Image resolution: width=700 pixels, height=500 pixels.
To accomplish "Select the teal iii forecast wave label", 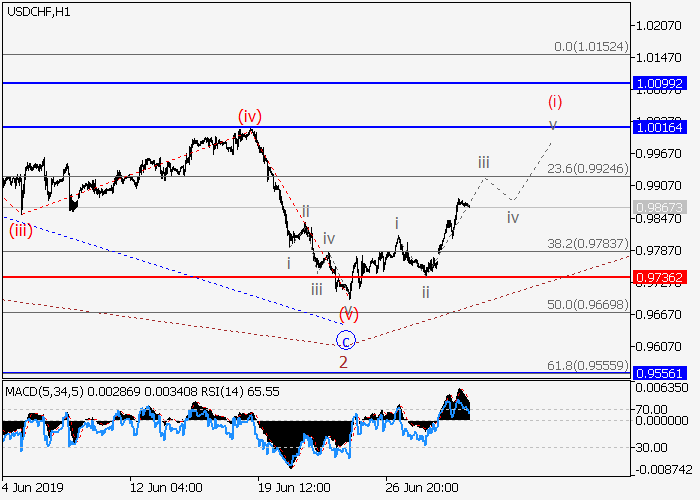I will [x=483, y=162].
